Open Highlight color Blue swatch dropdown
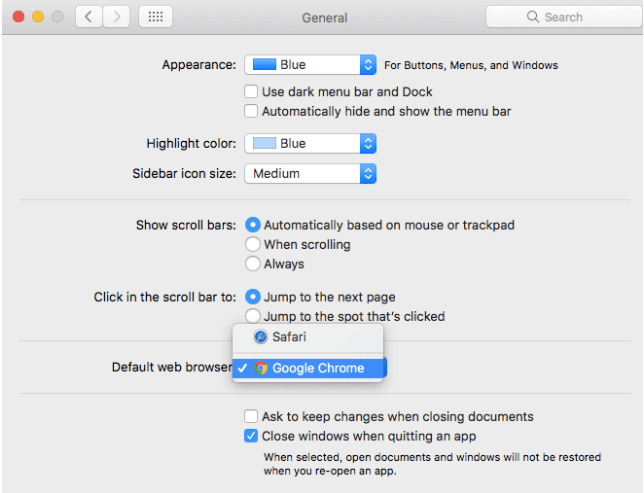 click(310, 143)
